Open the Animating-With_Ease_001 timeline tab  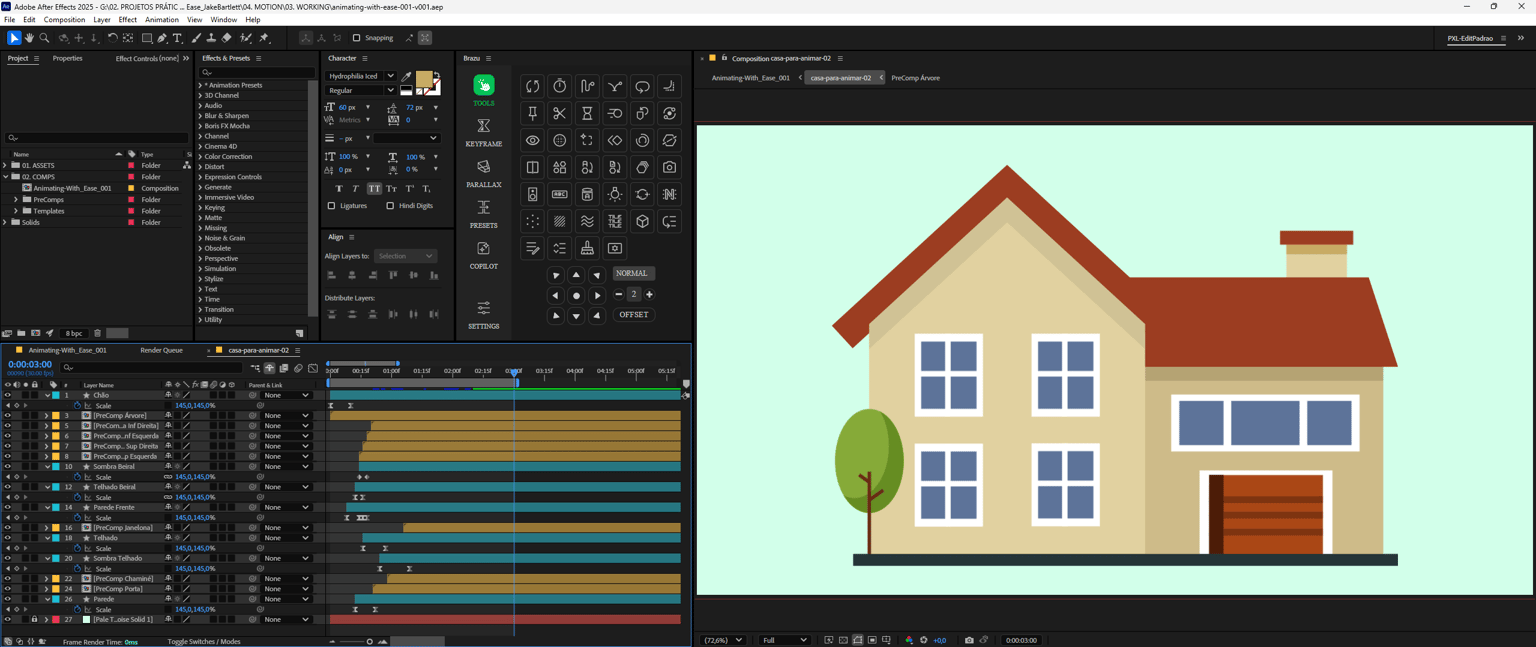click(67, 350)
